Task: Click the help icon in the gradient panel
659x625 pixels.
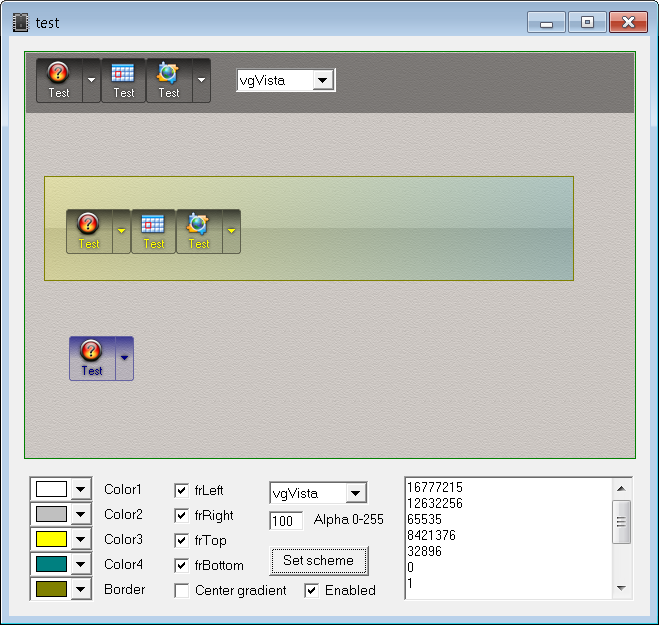Action: [88, 224]
